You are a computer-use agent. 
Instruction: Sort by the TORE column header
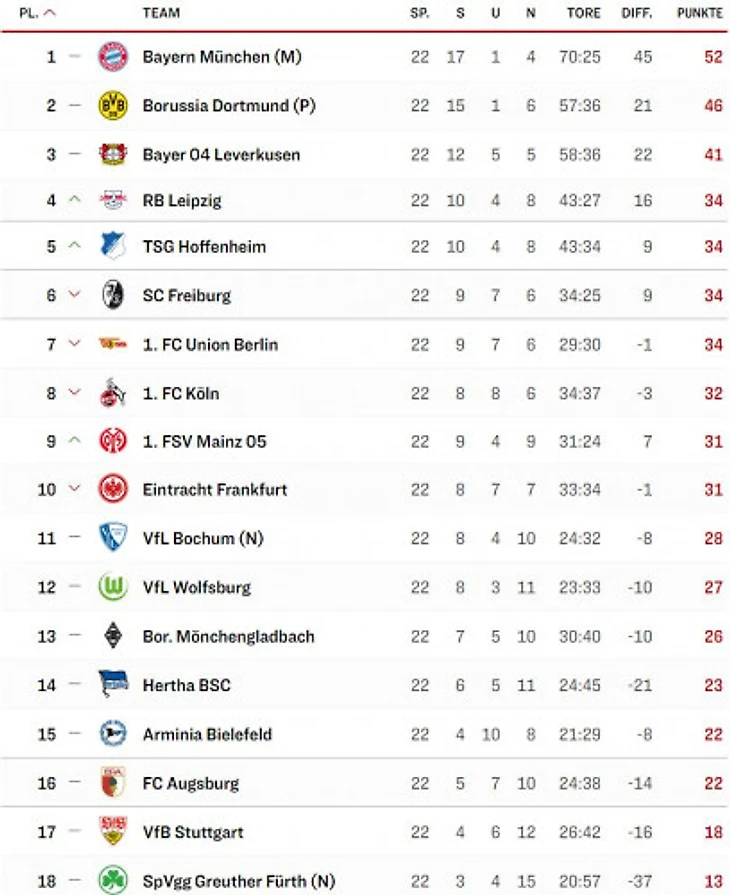(x=583, y=13)
